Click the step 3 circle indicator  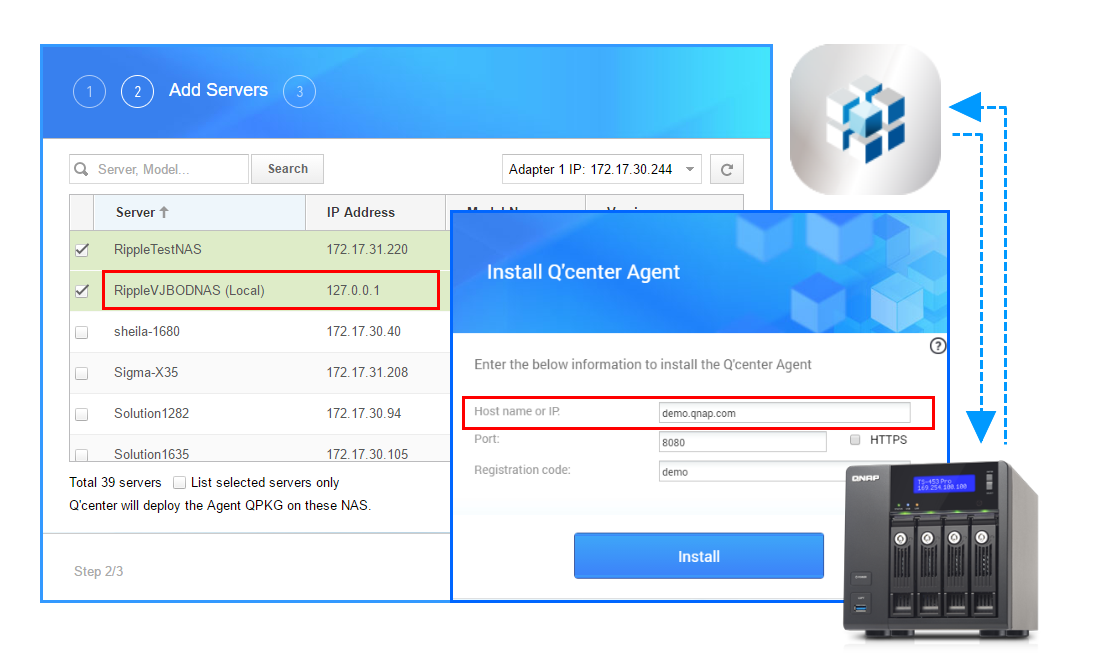pos(299,92)
